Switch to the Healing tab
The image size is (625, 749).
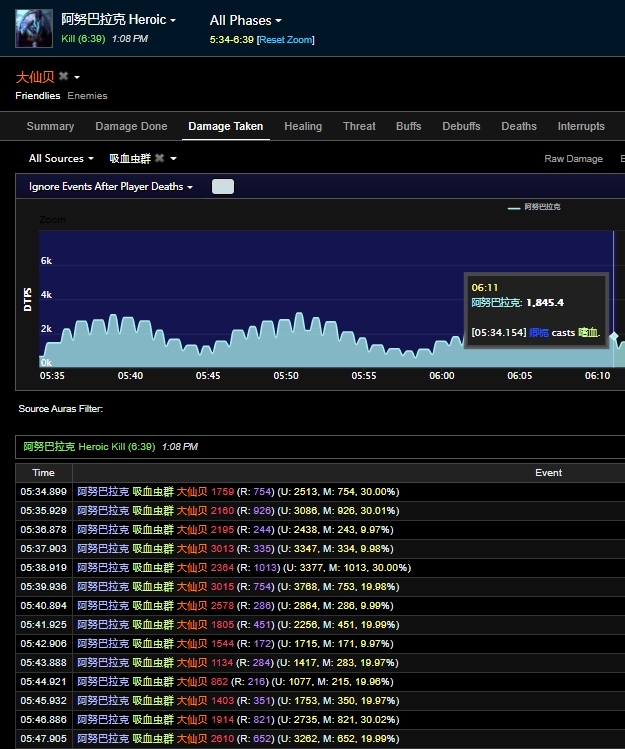click(x=303, y=126)
